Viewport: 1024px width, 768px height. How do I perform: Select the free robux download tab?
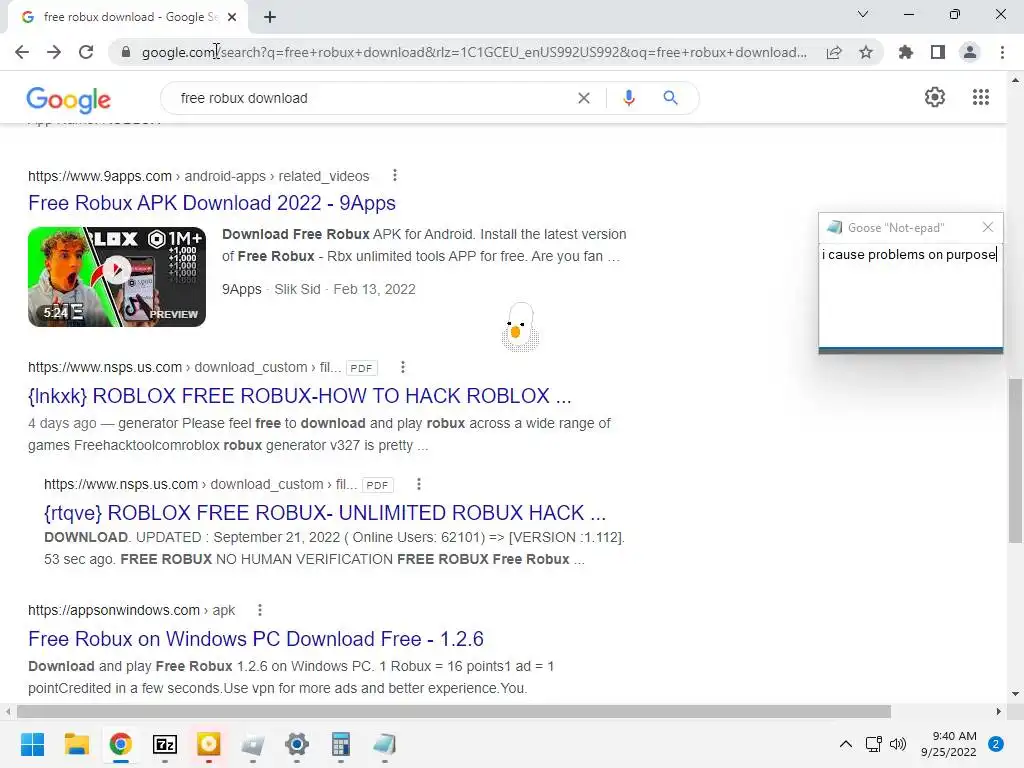[127, 17]
